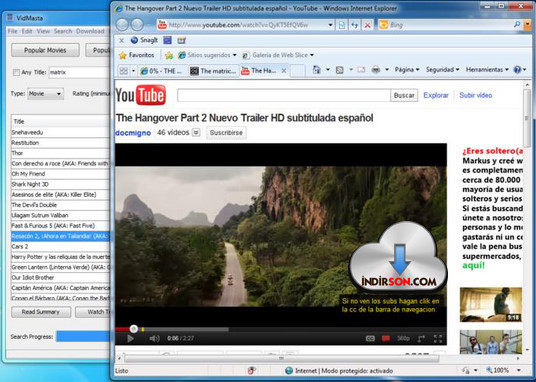Open the Subir vídeo link

click(x=475, y=95)
